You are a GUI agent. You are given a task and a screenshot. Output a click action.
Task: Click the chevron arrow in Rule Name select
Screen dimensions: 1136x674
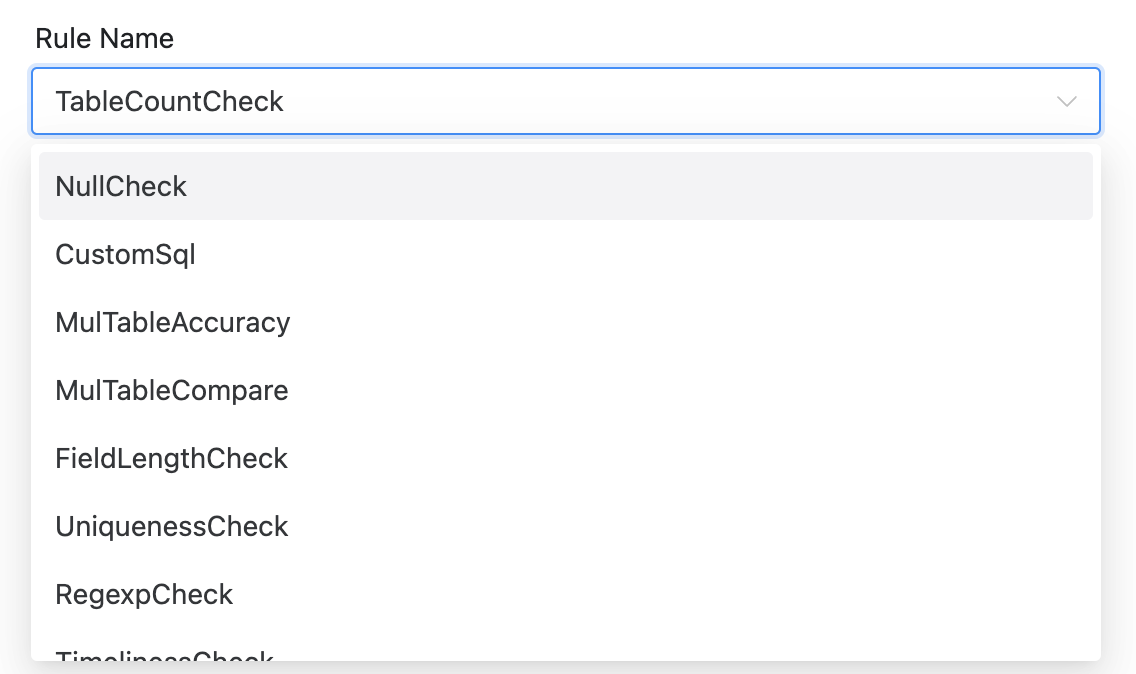pyautogui.click(x=1067, y=101)
